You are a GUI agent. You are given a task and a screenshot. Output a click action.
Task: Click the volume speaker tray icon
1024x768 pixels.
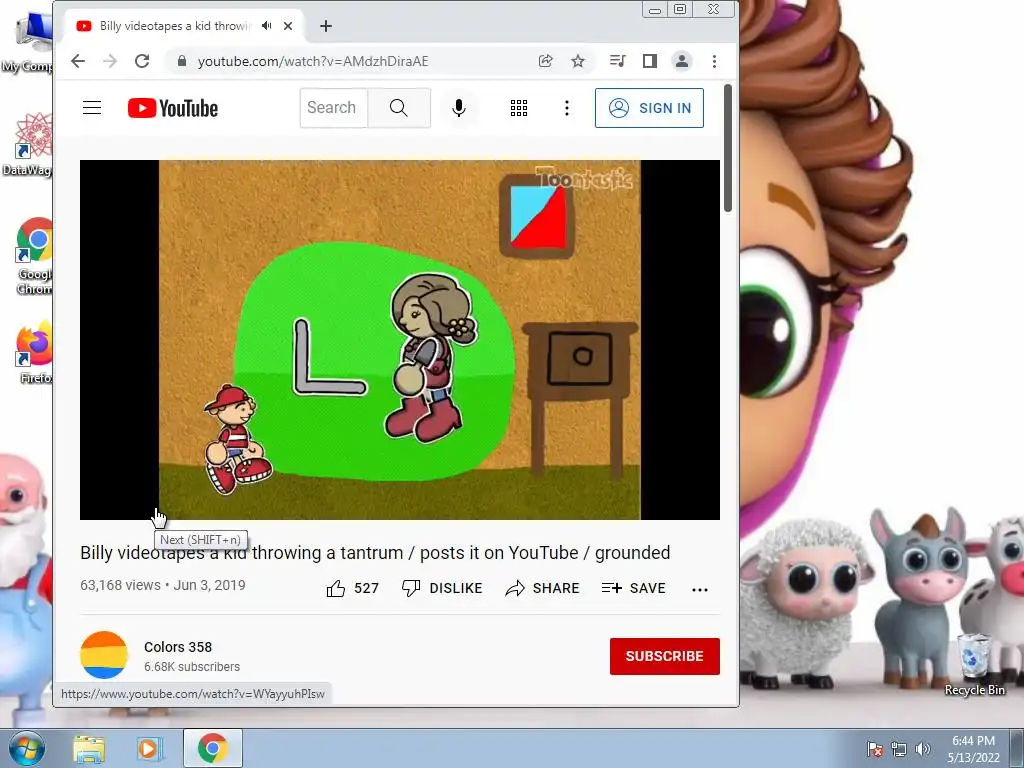pyautogui.click(x=923, y=749)
